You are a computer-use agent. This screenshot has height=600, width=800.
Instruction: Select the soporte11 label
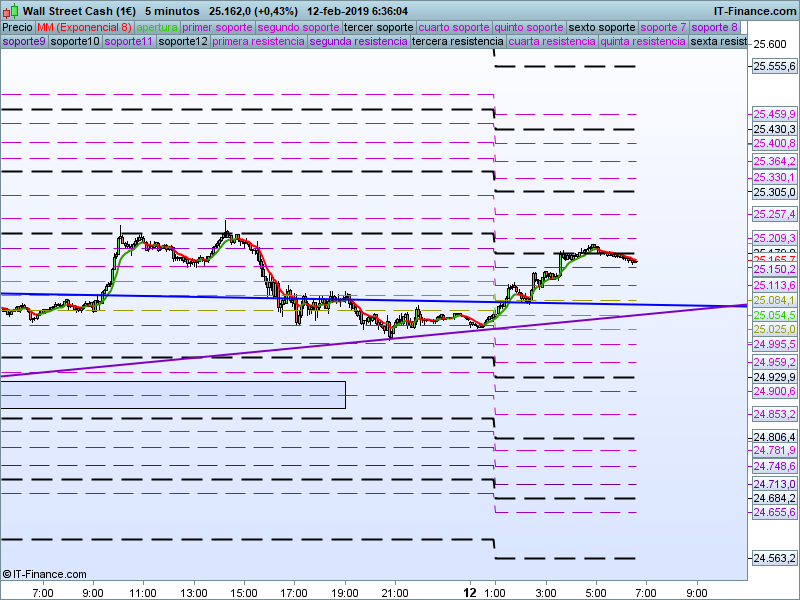129,41
